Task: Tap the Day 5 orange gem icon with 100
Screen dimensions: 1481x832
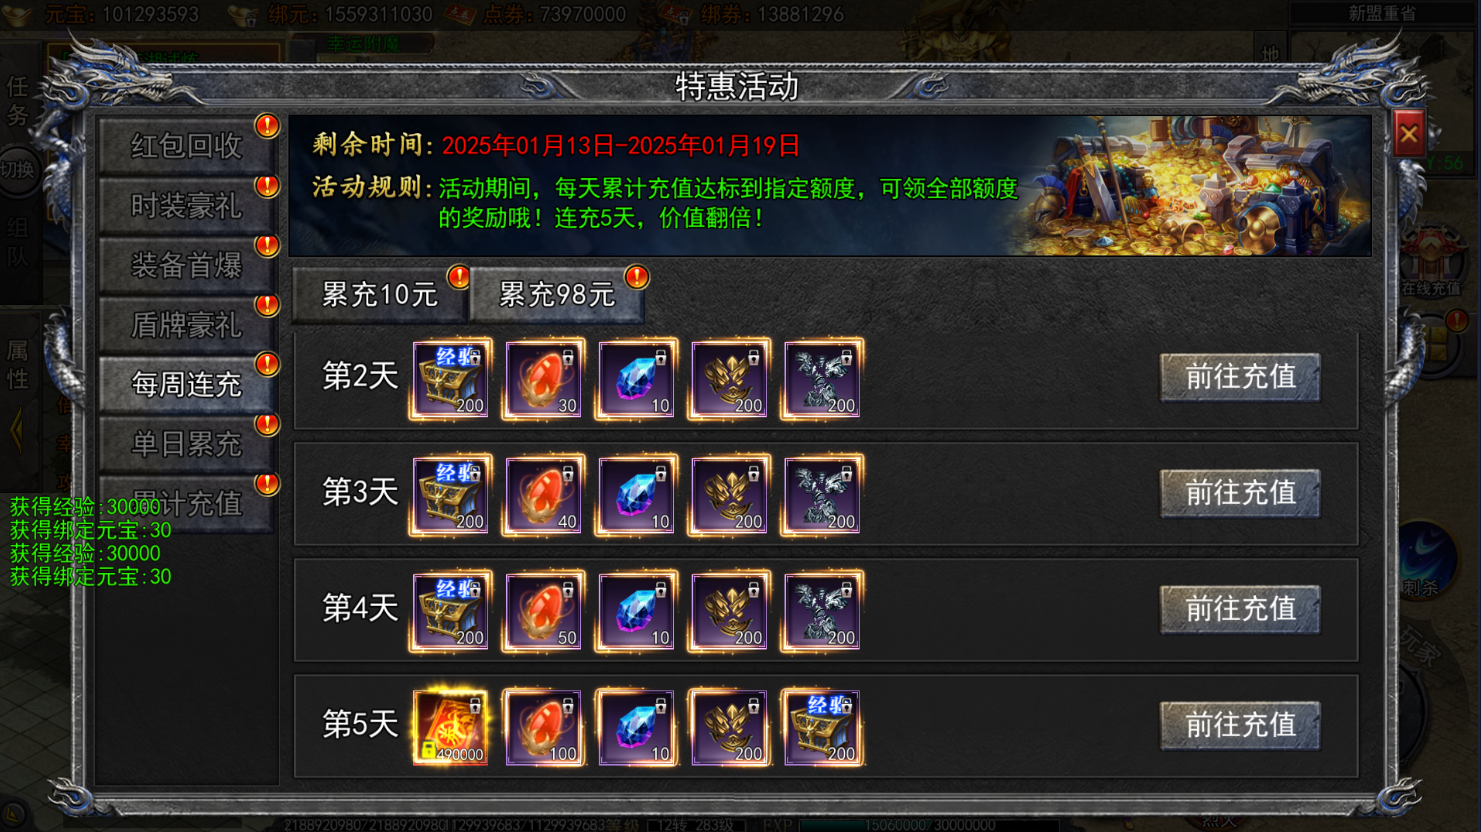Action: [x=544, y=727]
